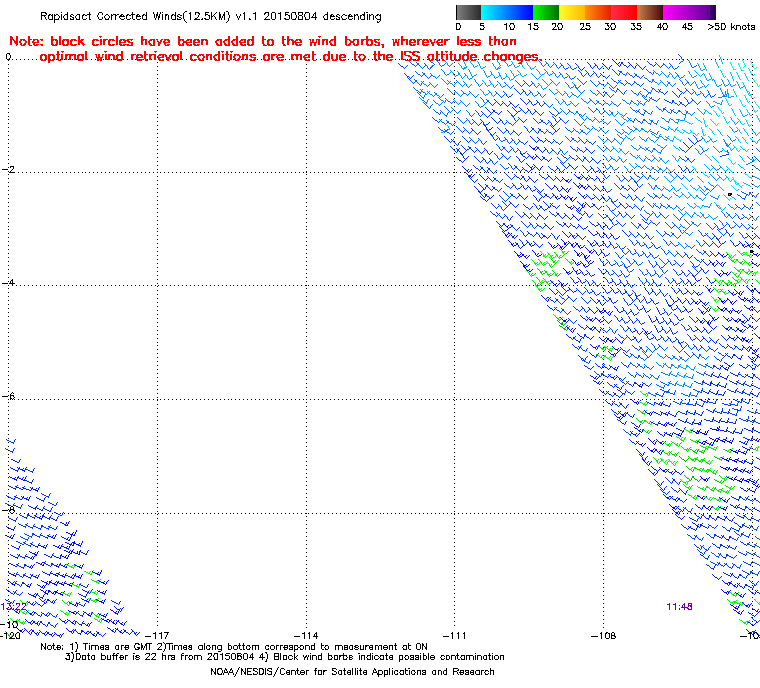Click the '25' legend scale label
This screenshot has width=760, height=688.
pyautogui.click(x=585, y=27)
